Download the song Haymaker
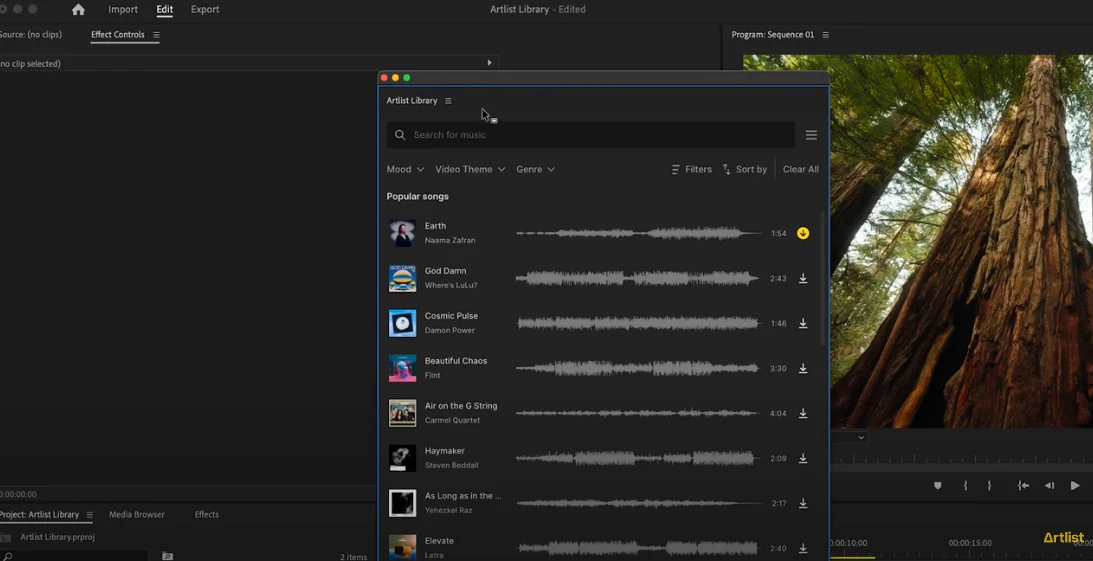The image size is (1093, 561). 803,459
